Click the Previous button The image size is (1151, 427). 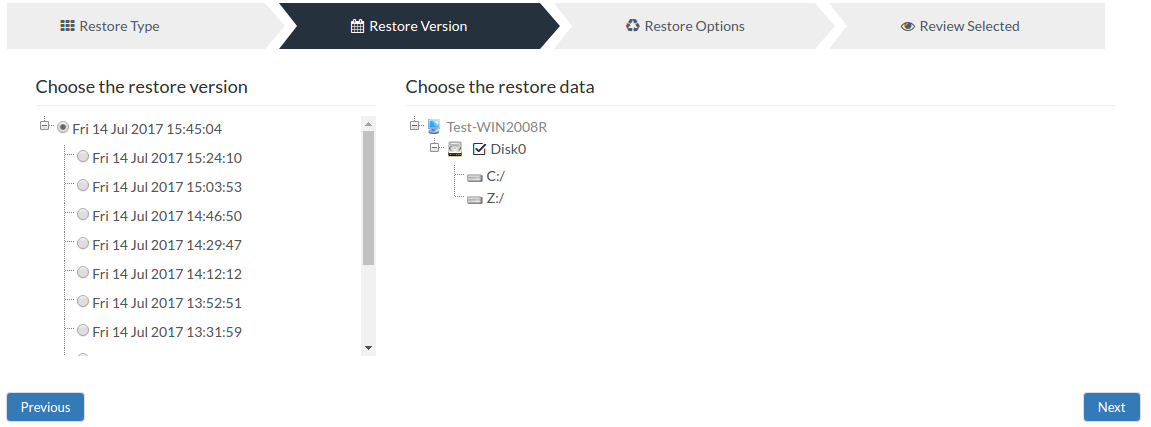[x=46, y=407]
